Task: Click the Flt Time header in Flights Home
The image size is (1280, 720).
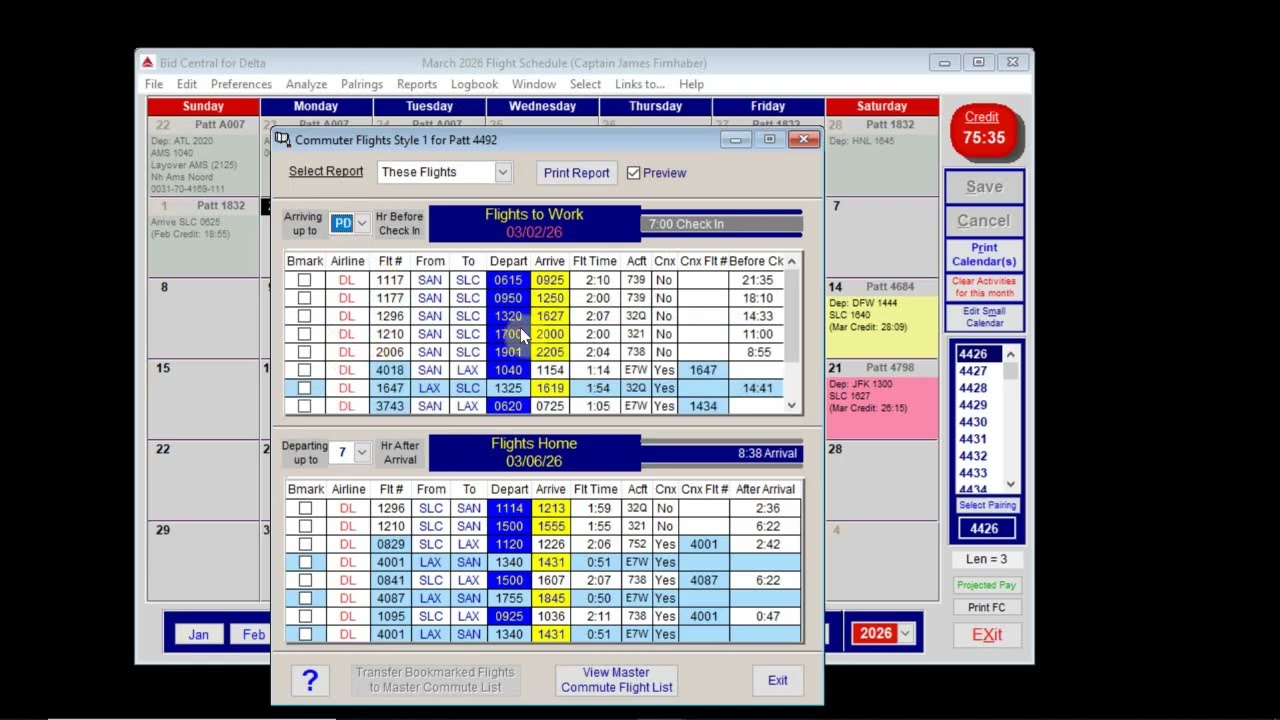Action: click(x=595, y=489)
